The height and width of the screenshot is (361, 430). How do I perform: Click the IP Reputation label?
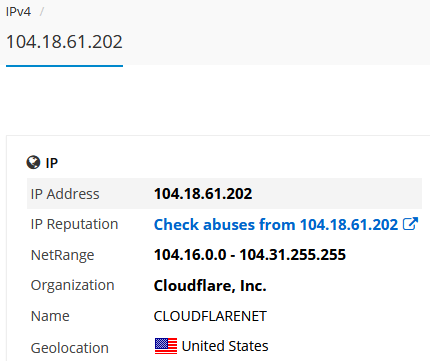[x=74, y=224]
